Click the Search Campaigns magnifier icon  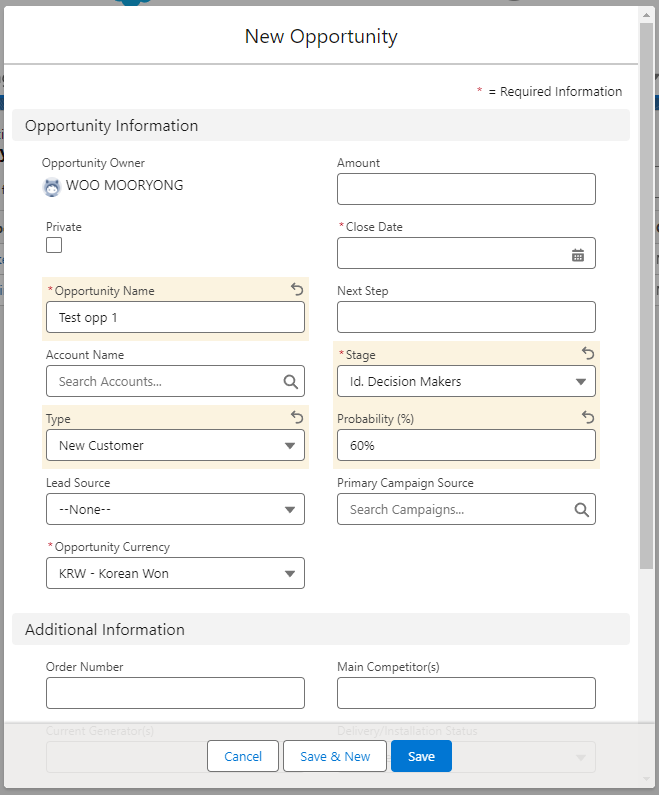pyautogui.click(x=581, y=509)
